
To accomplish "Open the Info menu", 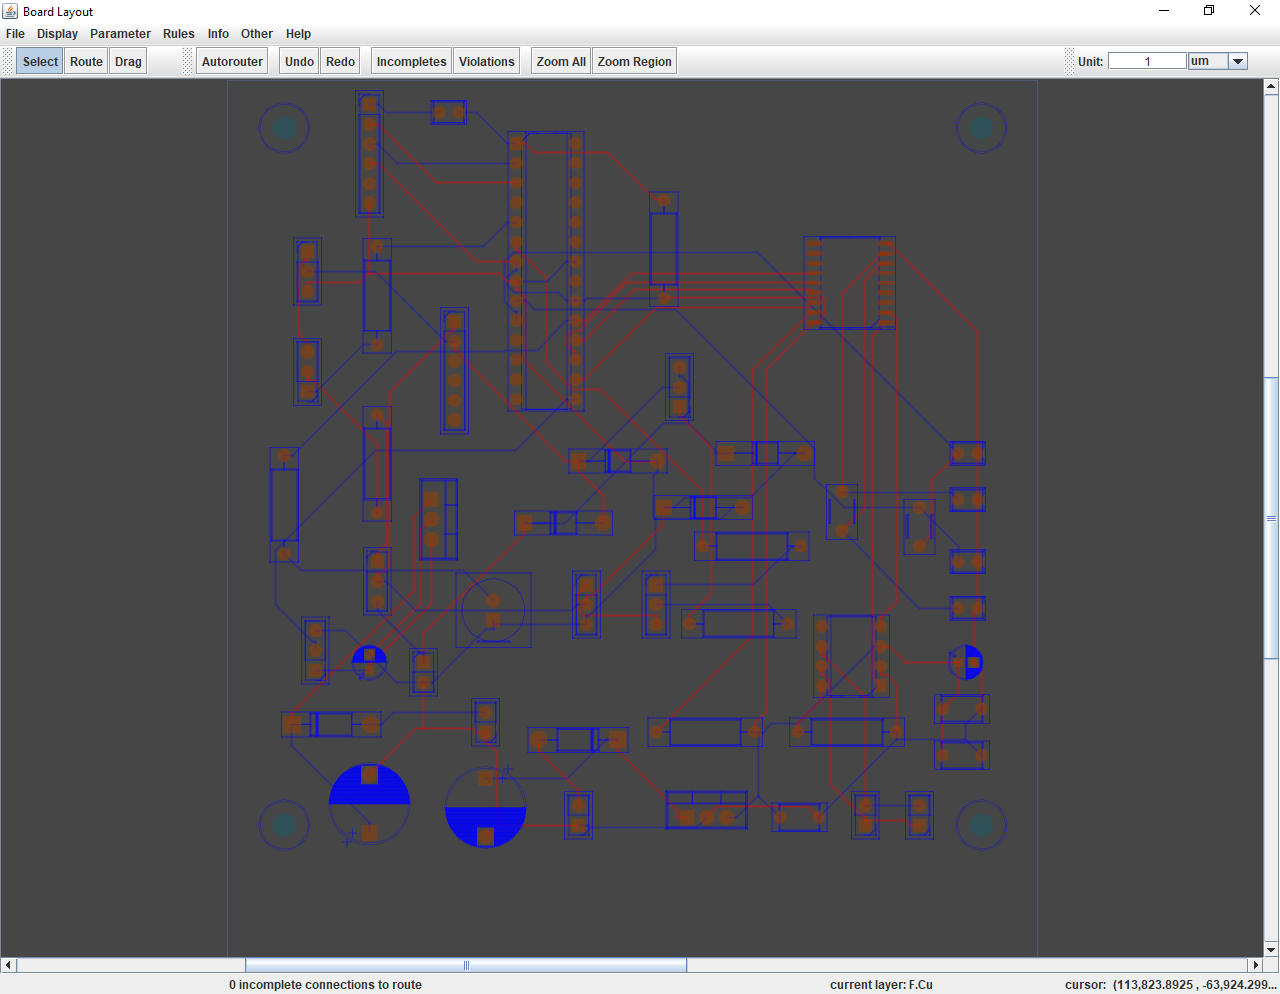I will point(218,33).
